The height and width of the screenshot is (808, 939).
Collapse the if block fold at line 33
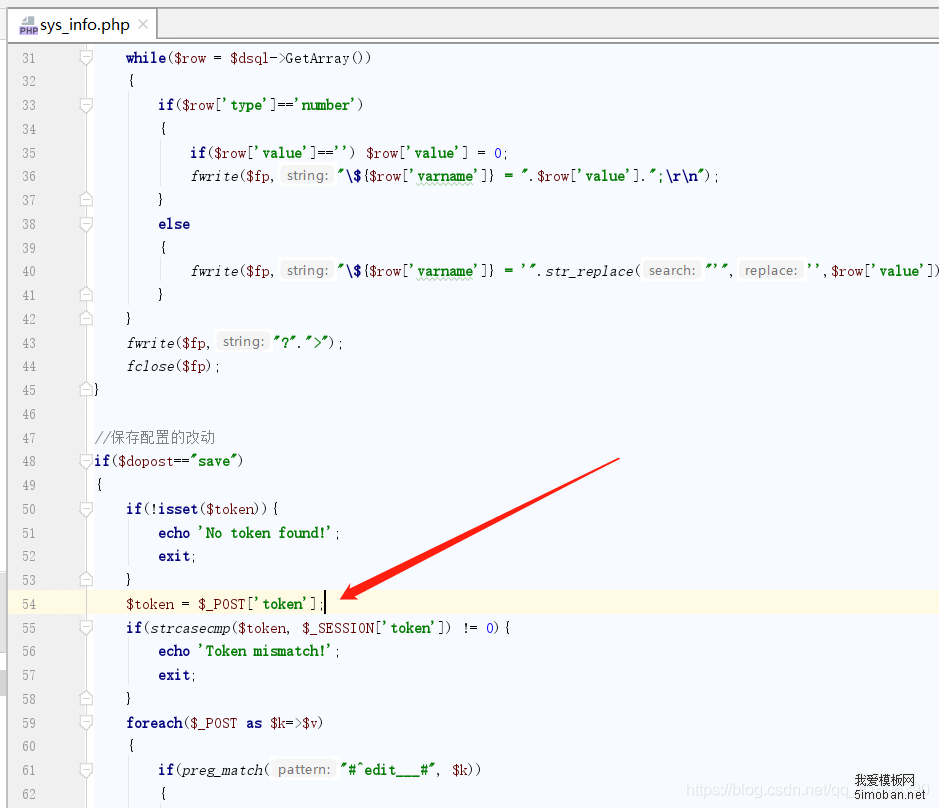(87, 105)
